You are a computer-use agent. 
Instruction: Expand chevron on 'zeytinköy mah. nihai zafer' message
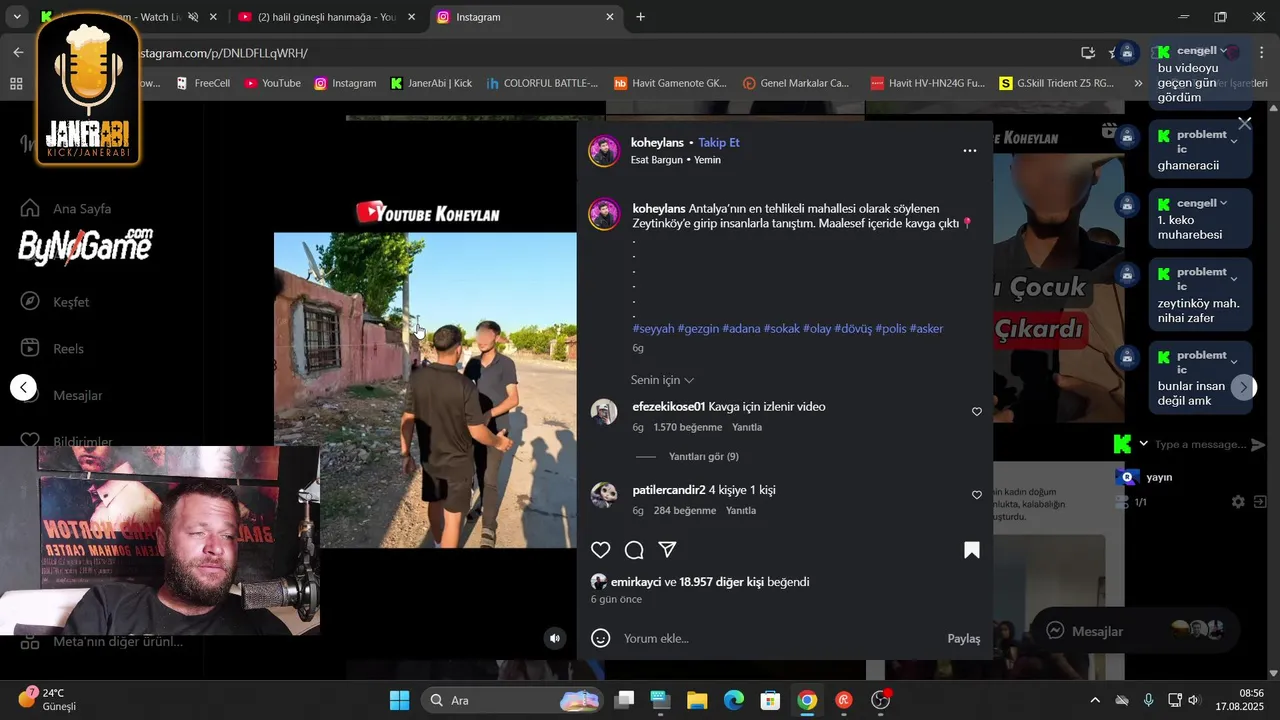[x=1234, y=279]
